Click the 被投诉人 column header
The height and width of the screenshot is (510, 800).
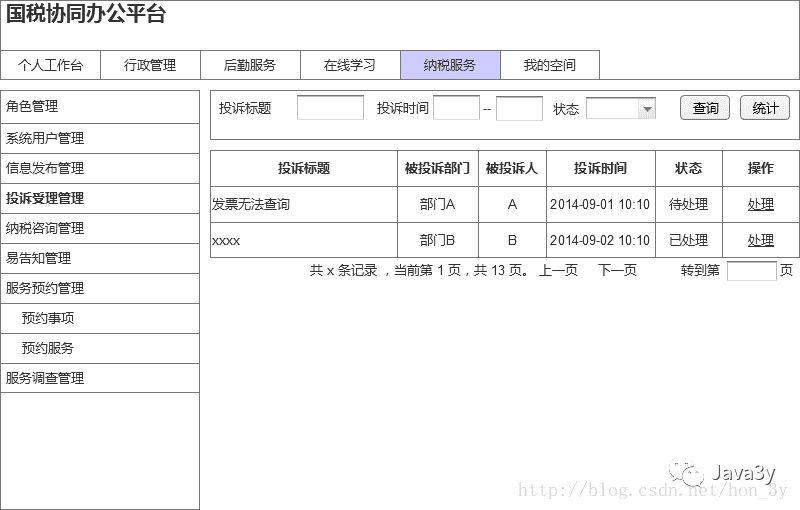point(512,168)
